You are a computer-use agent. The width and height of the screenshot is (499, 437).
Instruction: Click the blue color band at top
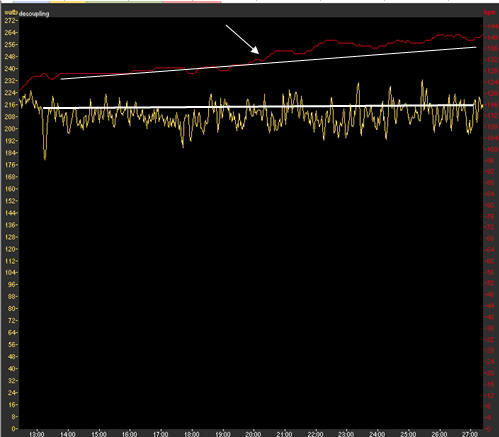coord(31,2)
